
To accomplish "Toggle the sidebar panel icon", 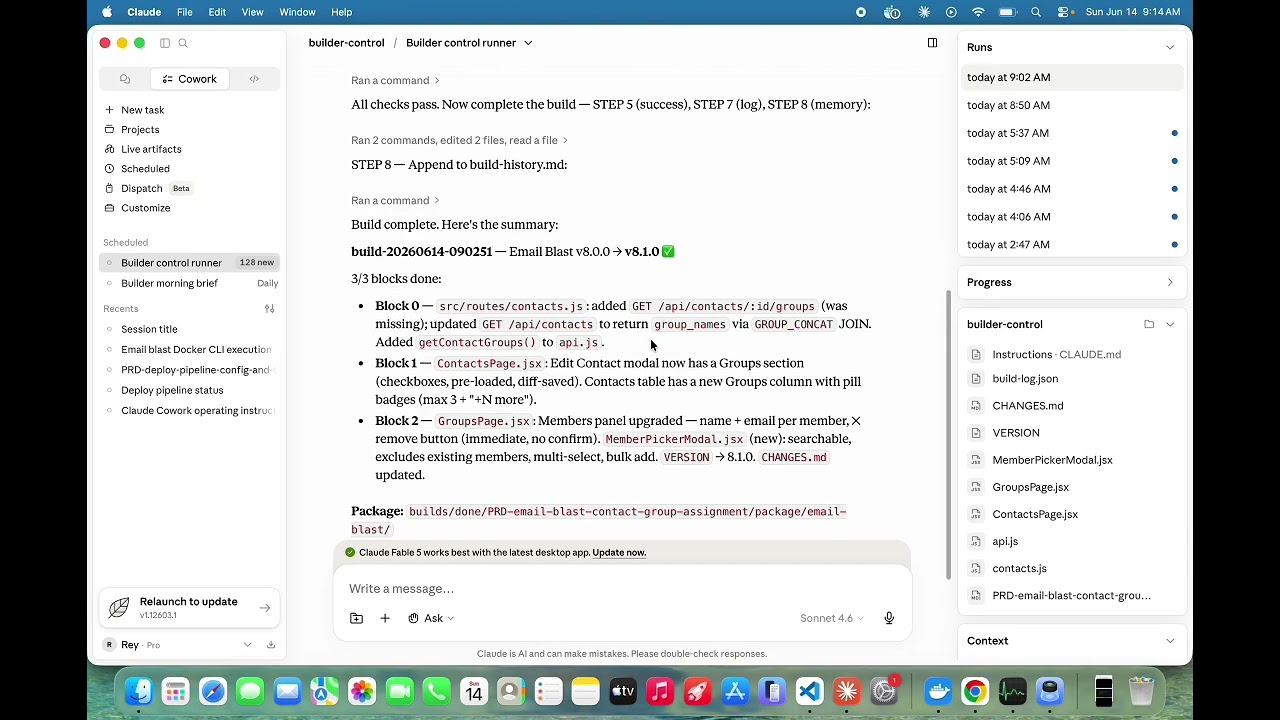I will click(x=165, y=43).
